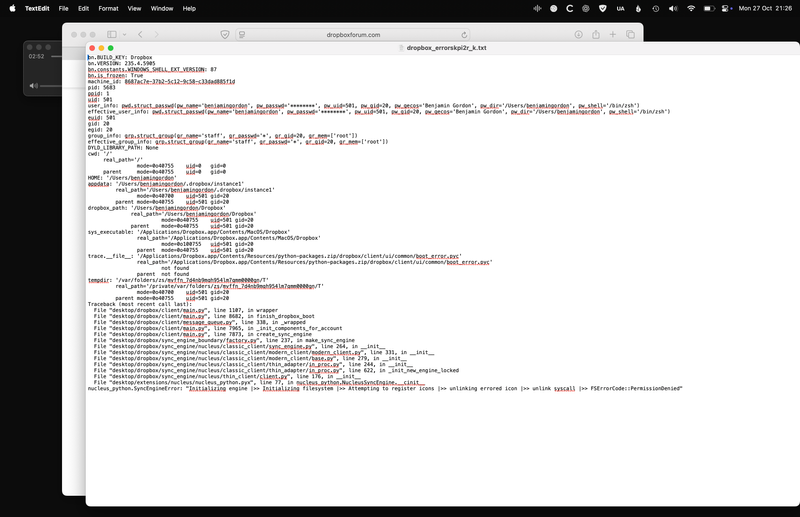Open the UA keyboard input source menu
Viewport: 800px width, 517px height.
point(620,8)
